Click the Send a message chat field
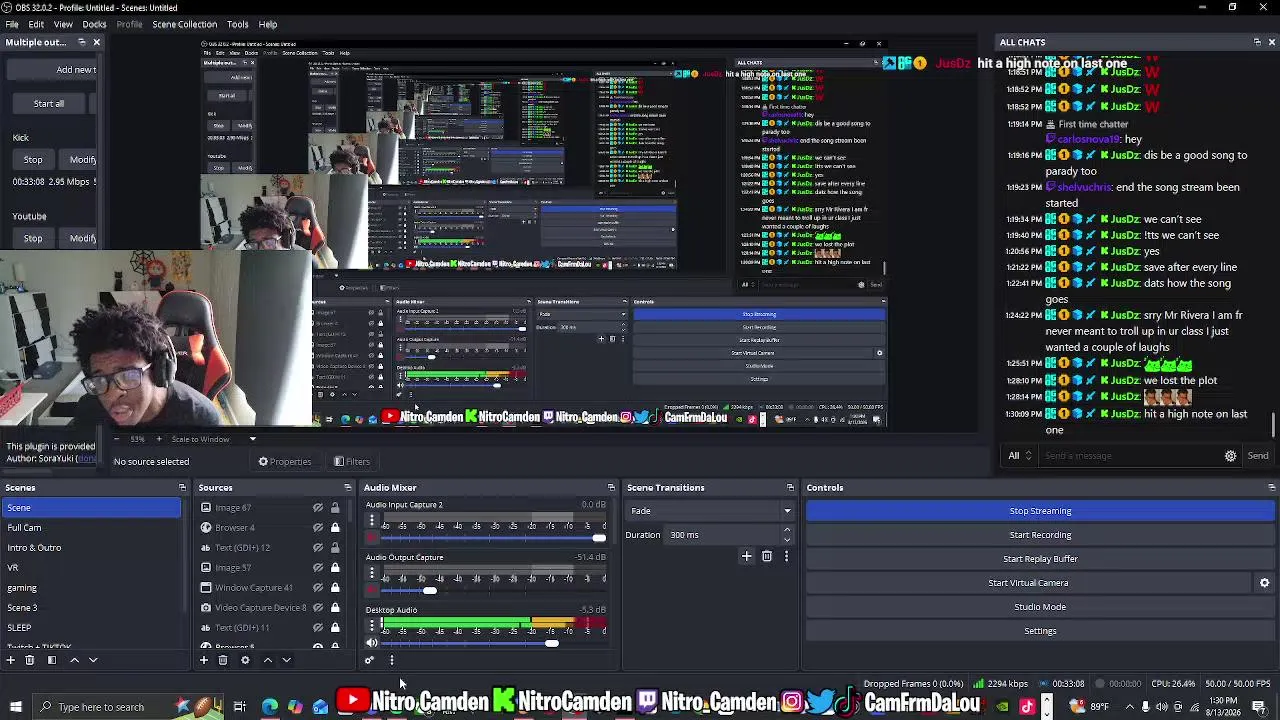 click(x=1130, y=456)
